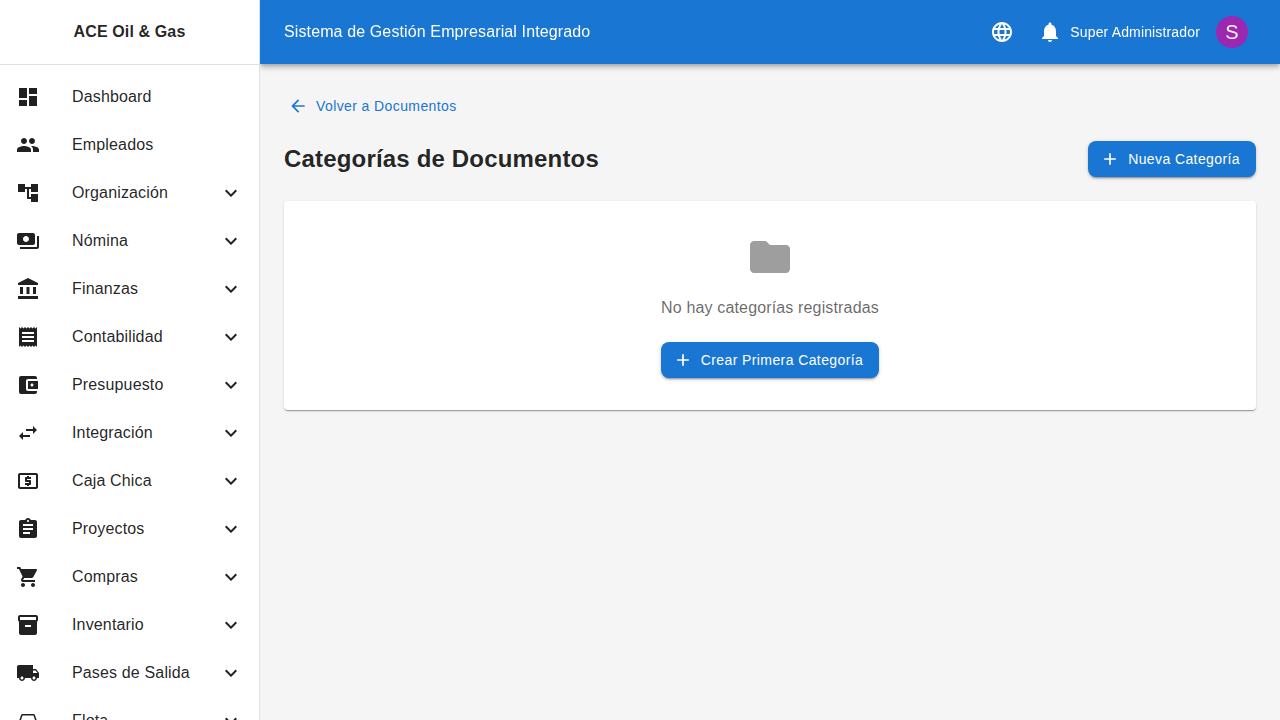The height and width of the screenshot is (720, 1280).
Task: Click the Nómina wallet icon
Action: tap(27, 240)
